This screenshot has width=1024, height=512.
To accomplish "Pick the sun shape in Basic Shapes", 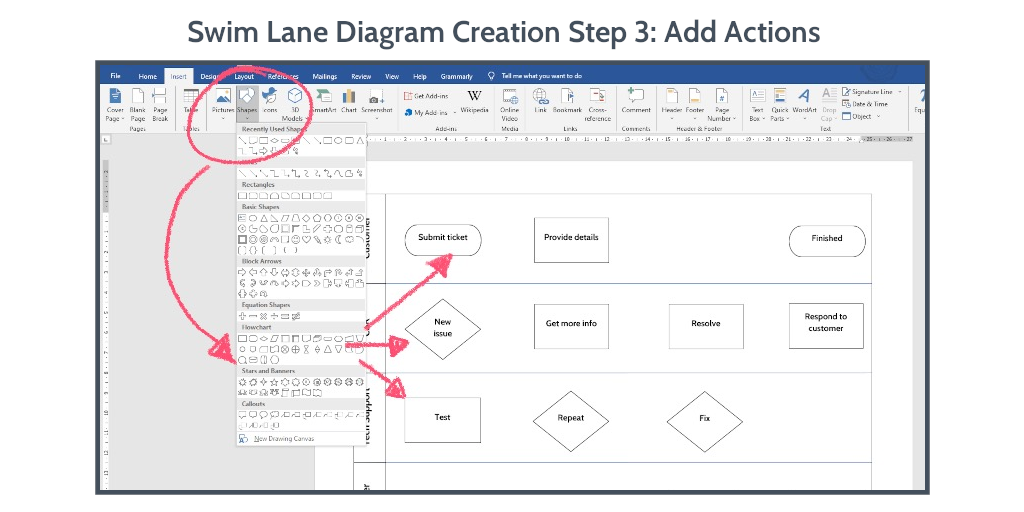I will 327,240.
